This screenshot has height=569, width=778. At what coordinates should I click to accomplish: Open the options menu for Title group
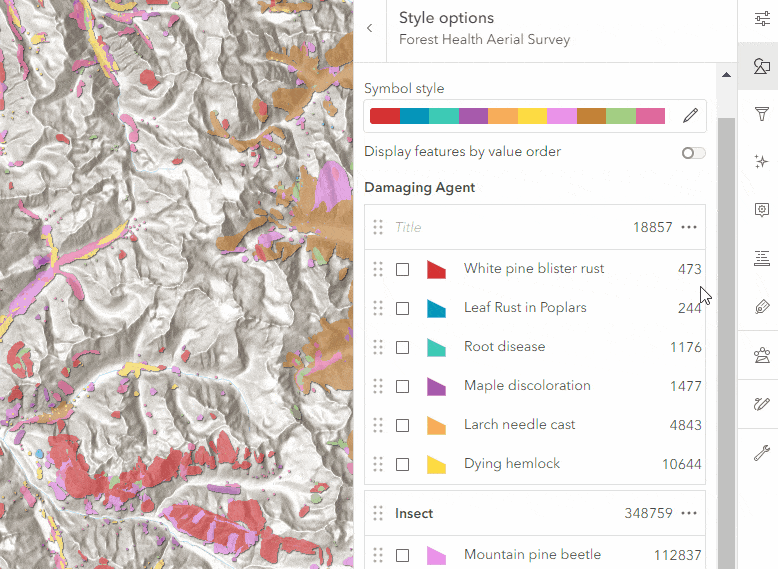689,227
